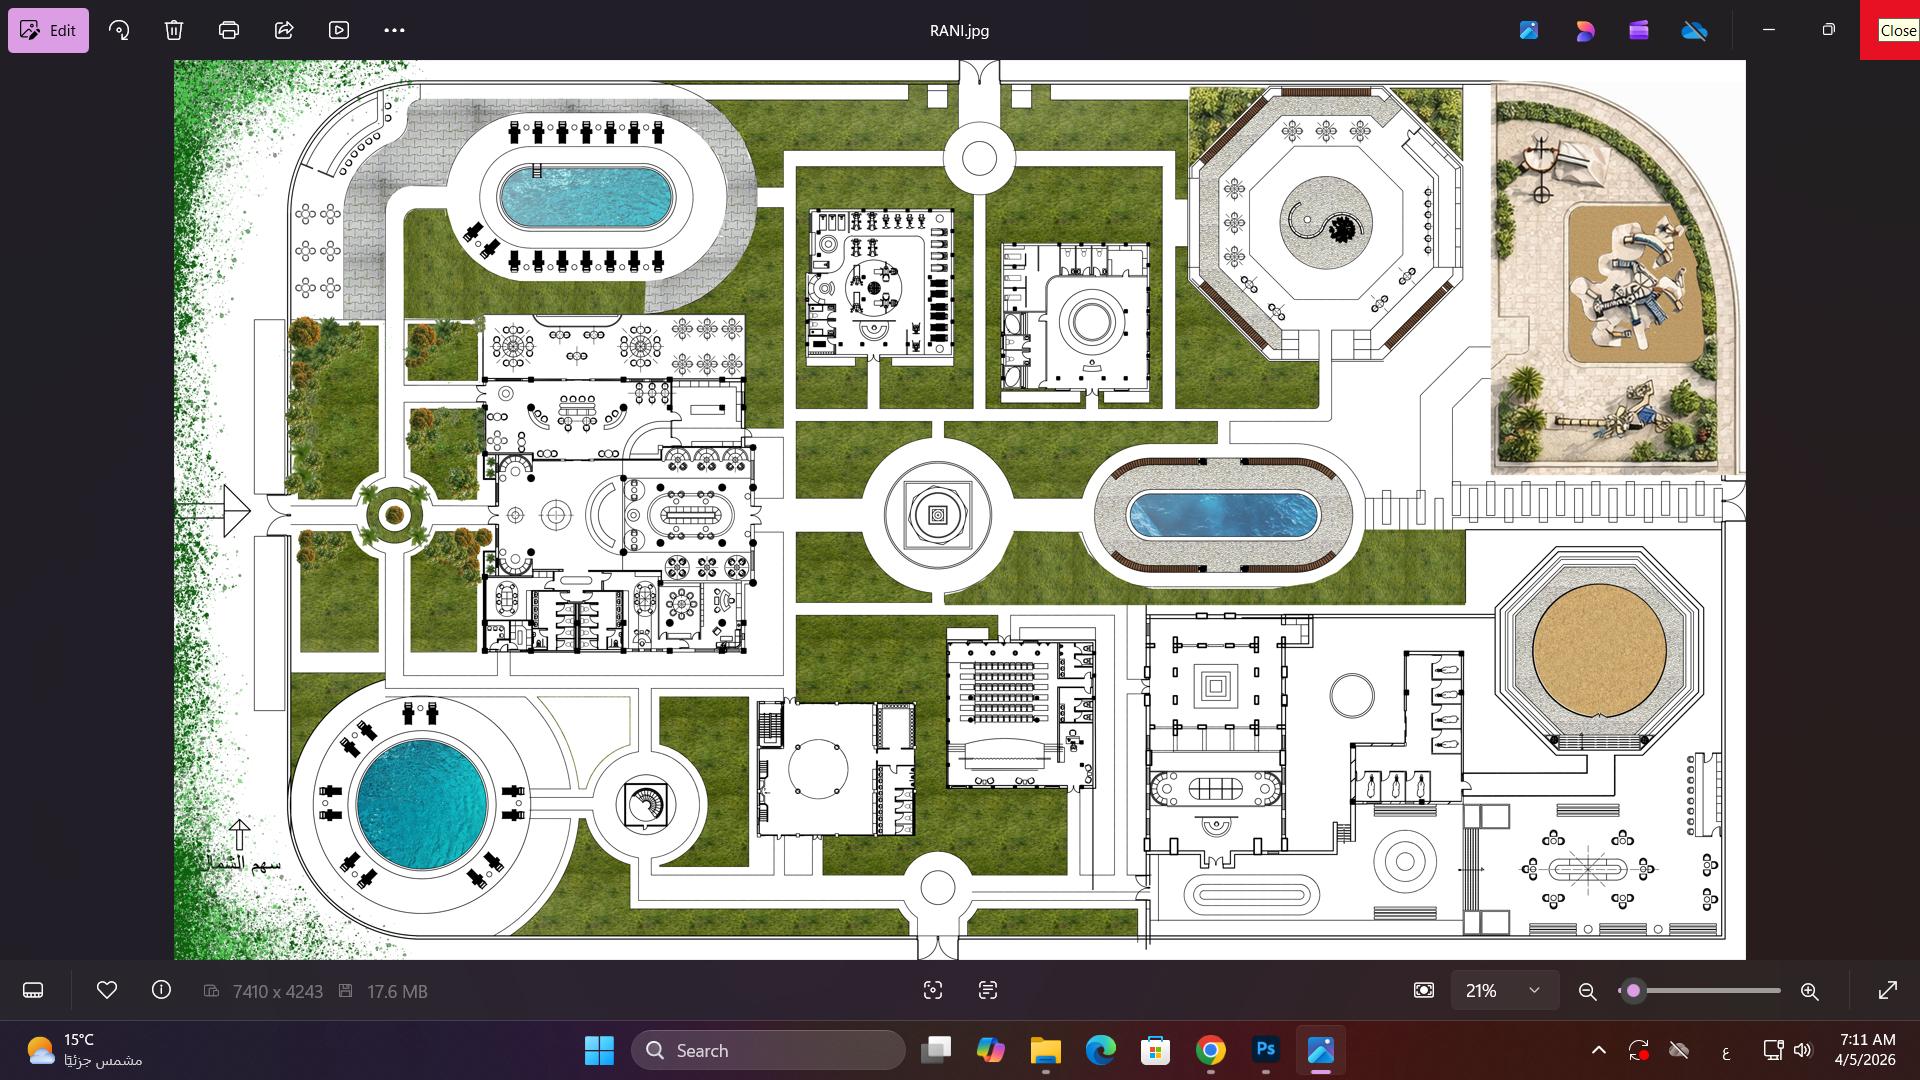Zoom in with the plus magnifier
Image resolution: width=1920 pixels, height=1080 pixels.
1809,992
